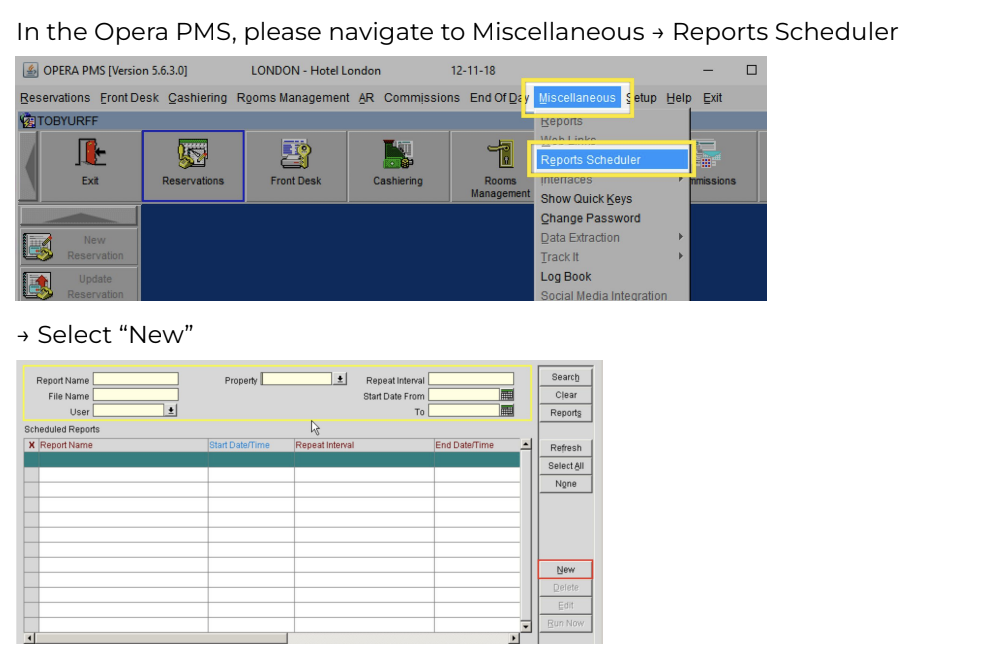Viewport: 998px width, 660px height.
Task: Click the Exit toolbar icon
Action: (x=90, y=165)
